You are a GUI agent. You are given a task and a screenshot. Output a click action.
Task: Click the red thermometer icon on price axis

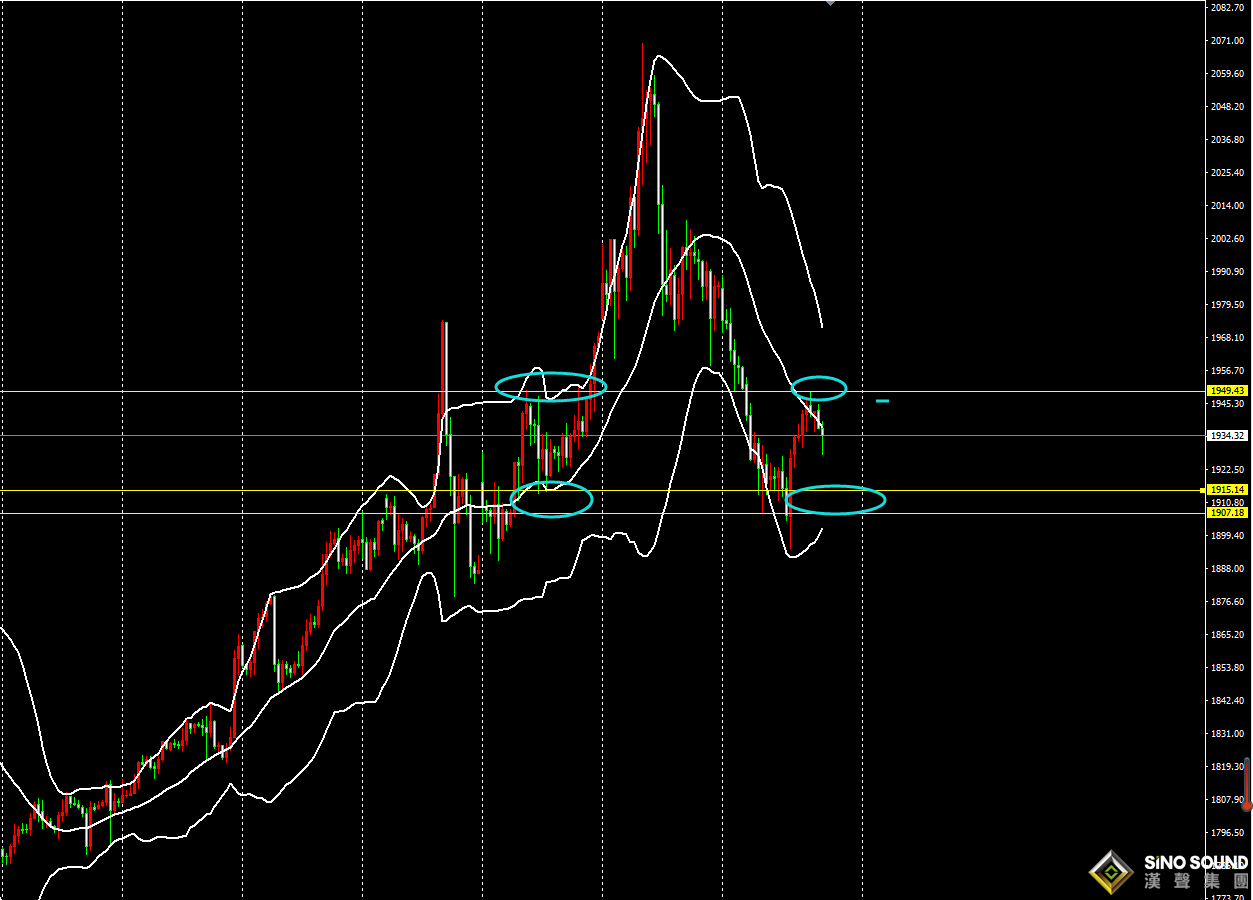point(1246,785)
